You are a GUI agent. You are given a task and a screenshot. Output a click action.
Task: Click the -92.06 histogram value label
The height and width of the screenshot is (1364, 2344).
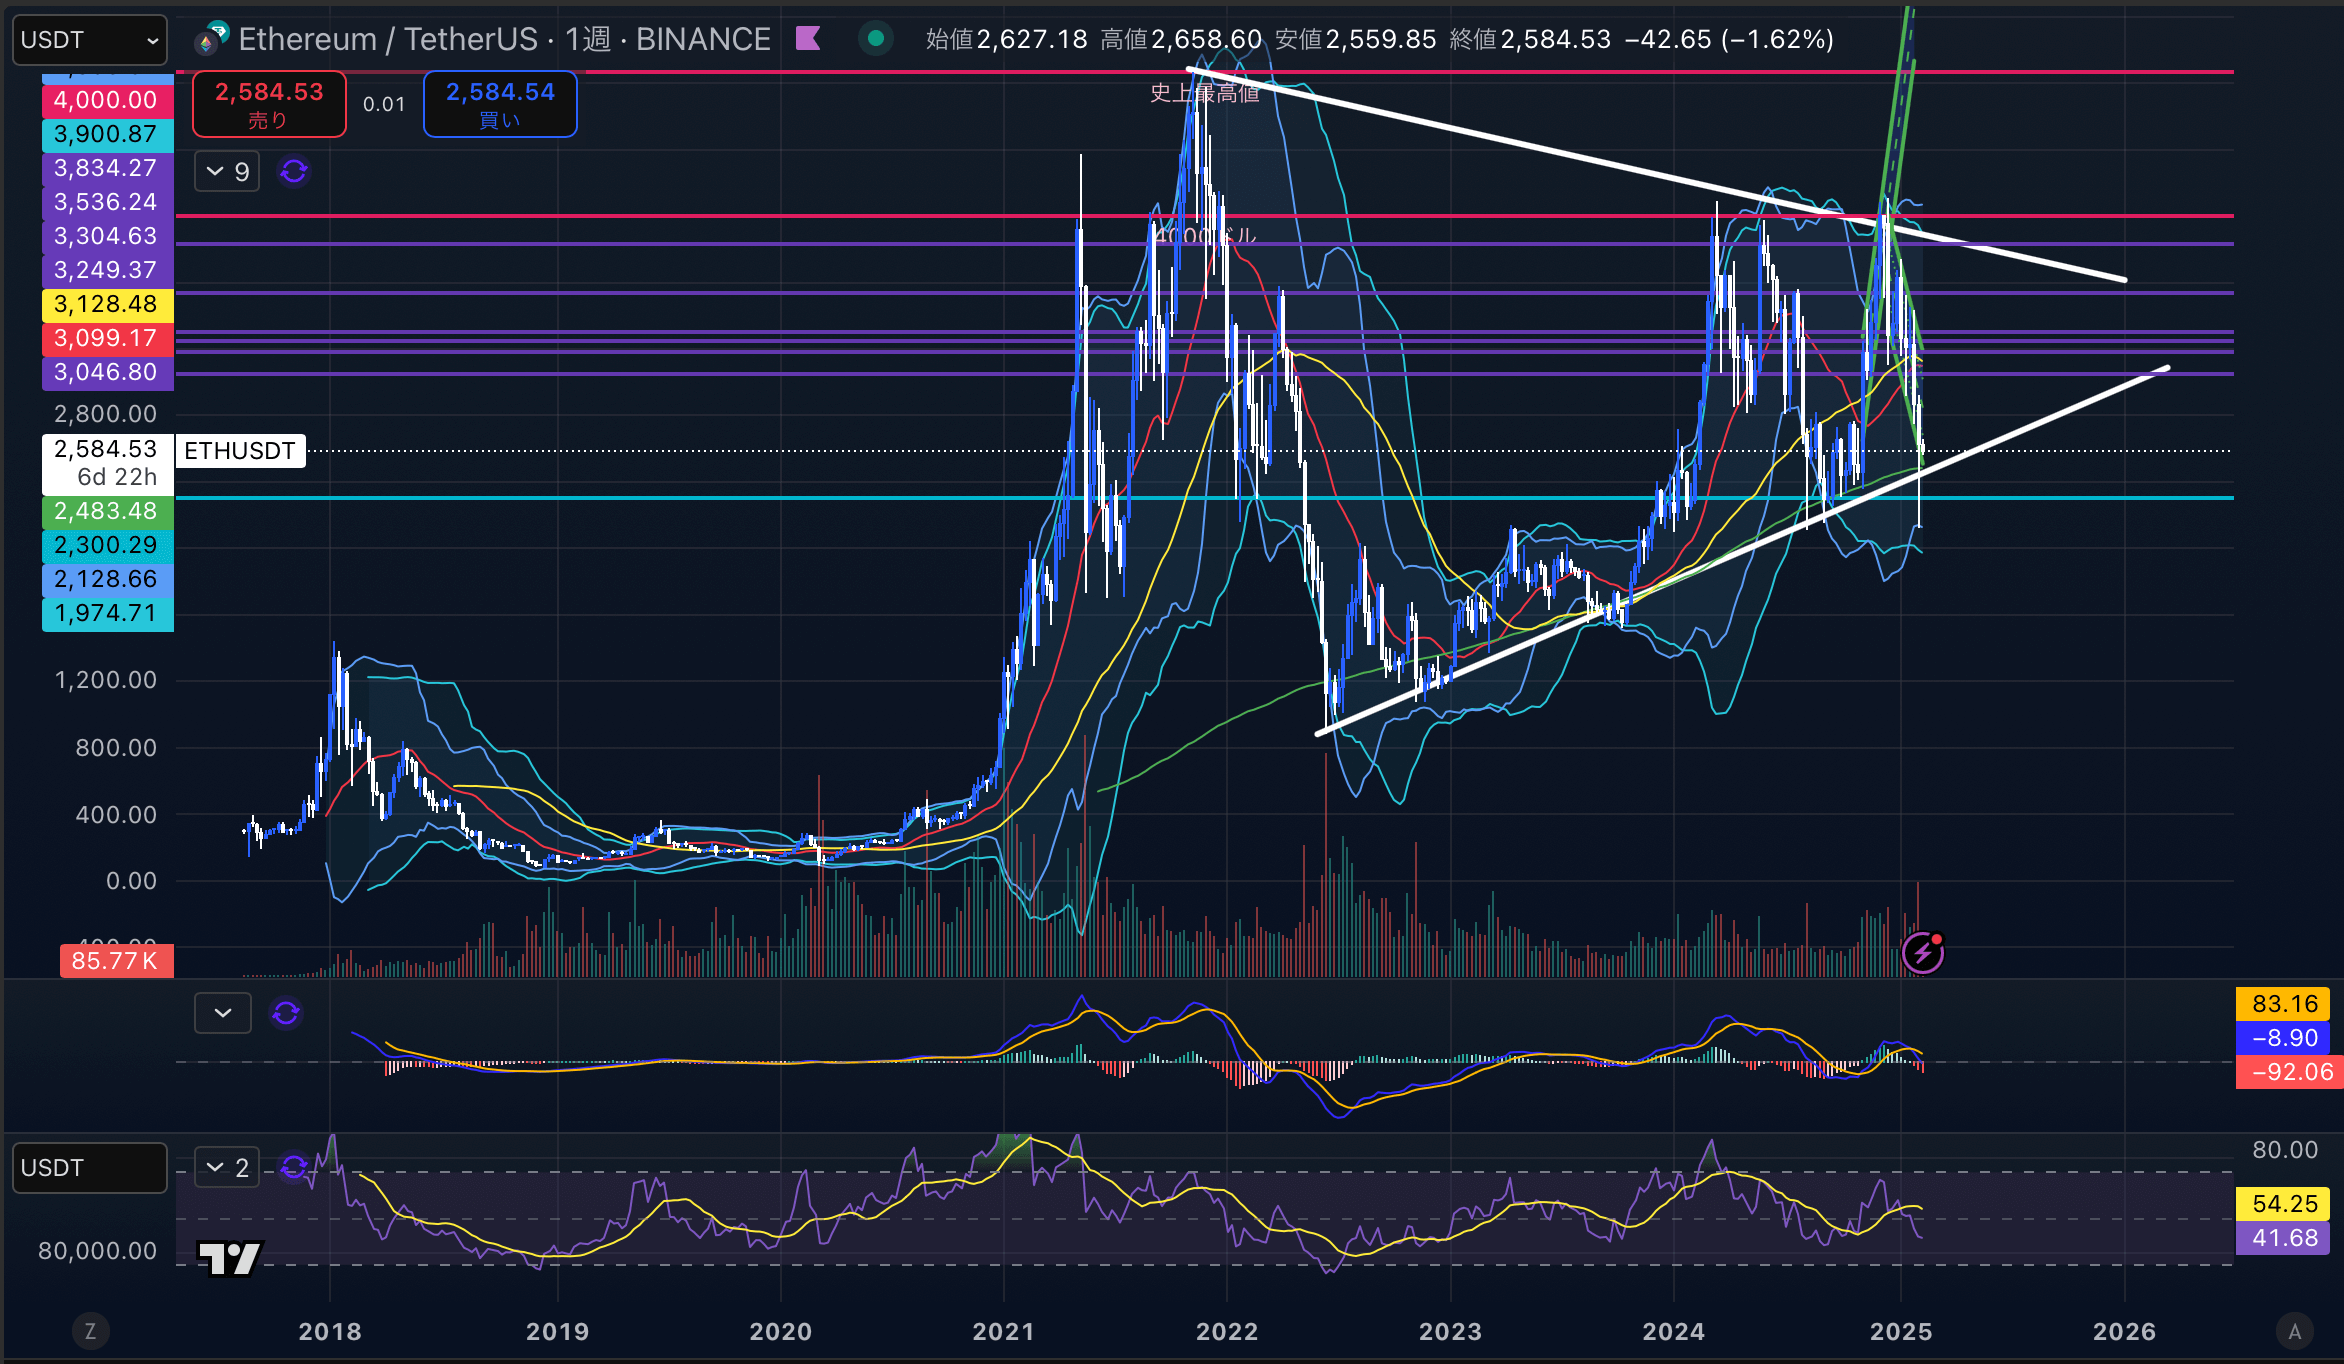coord(2290,1072)
